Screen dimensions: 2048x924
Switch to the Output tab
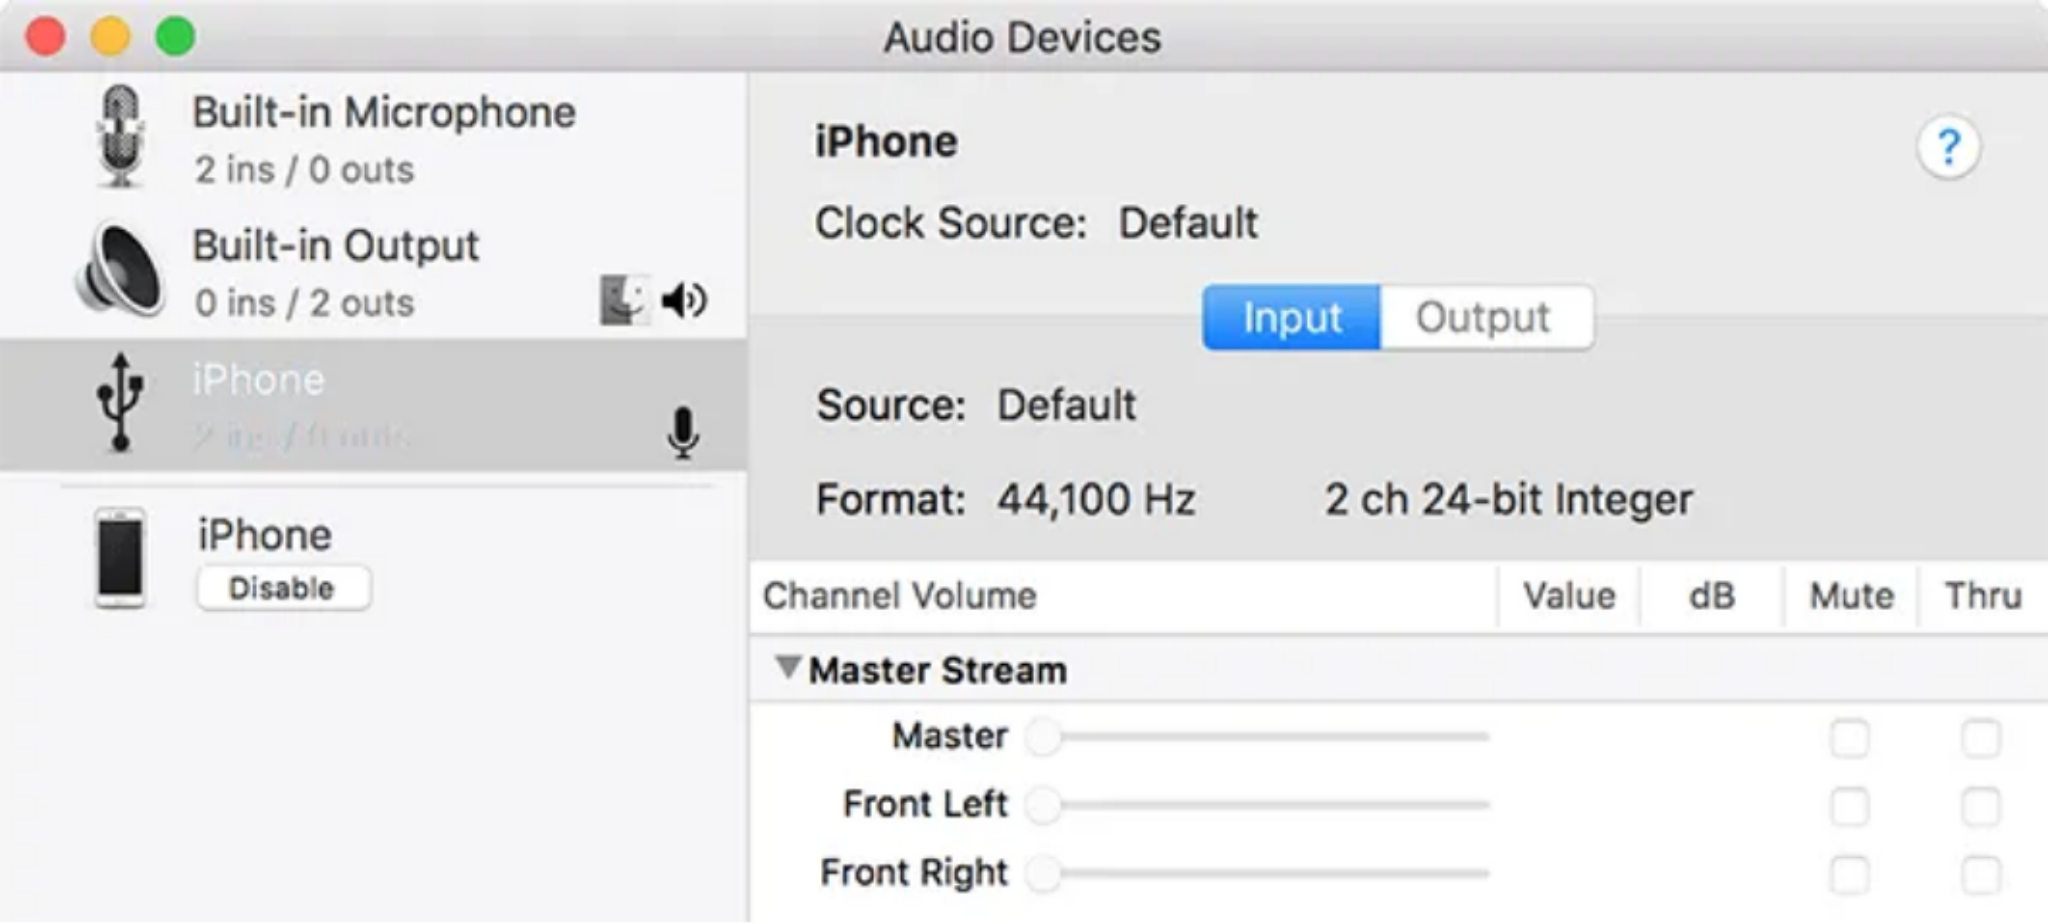click(x=1486, y=318)
